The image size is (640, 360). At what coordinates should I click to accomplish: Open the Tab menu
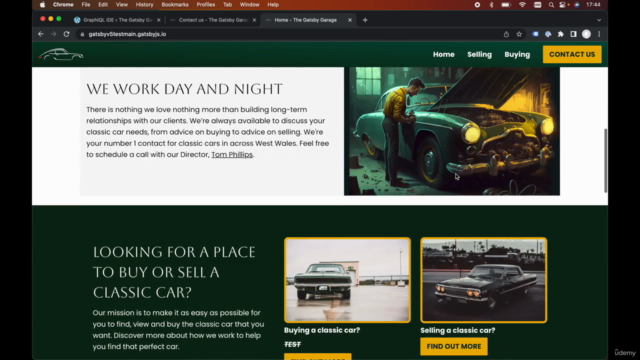click(227, 5)
